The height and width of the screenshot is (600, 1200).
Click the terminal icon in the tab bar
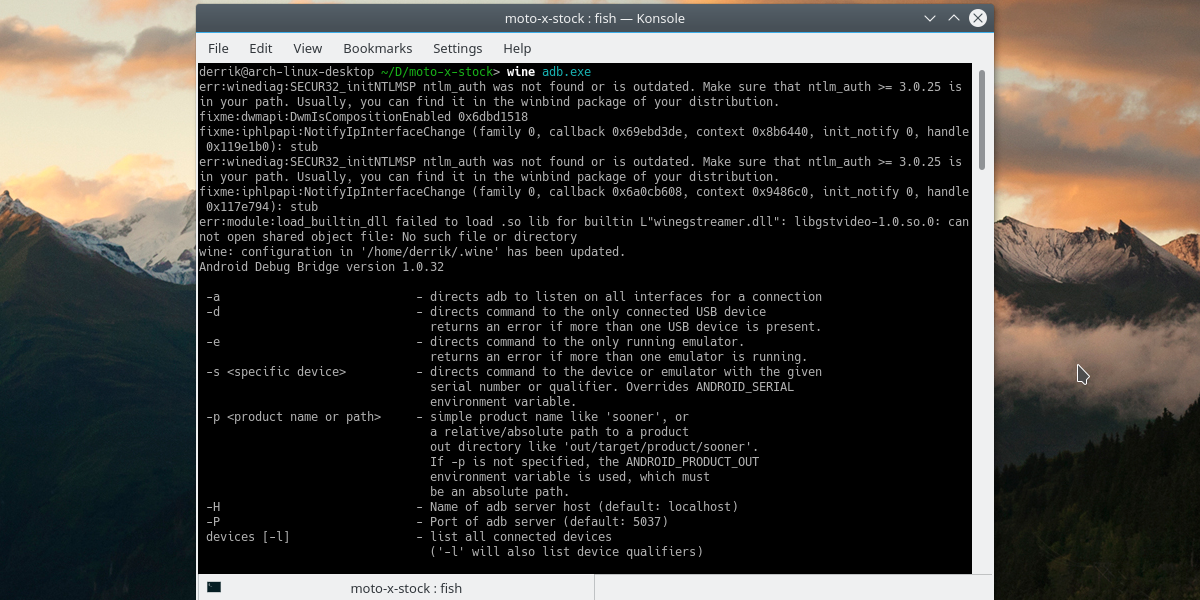(x=213, y=588)
